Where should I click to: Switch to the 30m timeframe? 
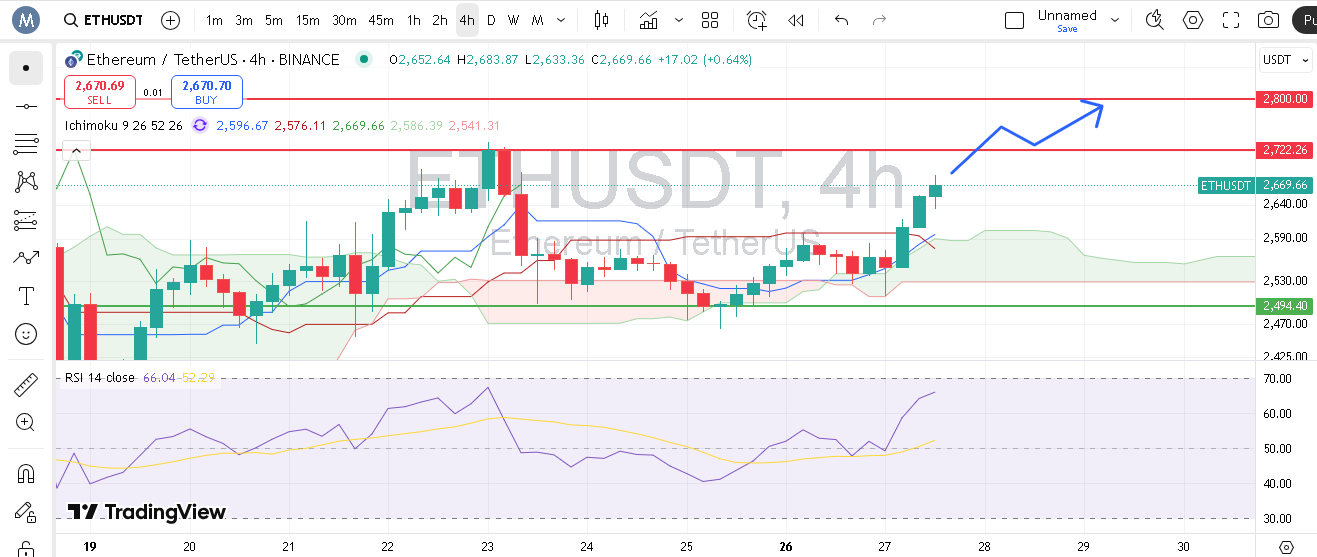click(344, 20)
